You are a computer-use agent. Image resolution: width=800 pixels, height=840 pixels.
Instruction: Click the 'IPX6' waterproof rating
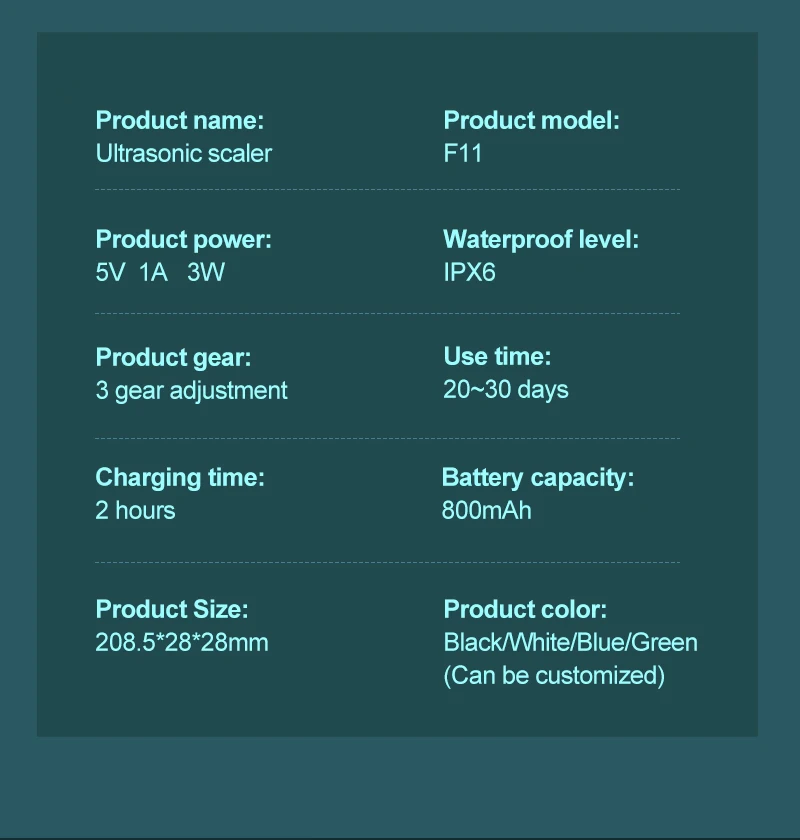coord(469,272)
